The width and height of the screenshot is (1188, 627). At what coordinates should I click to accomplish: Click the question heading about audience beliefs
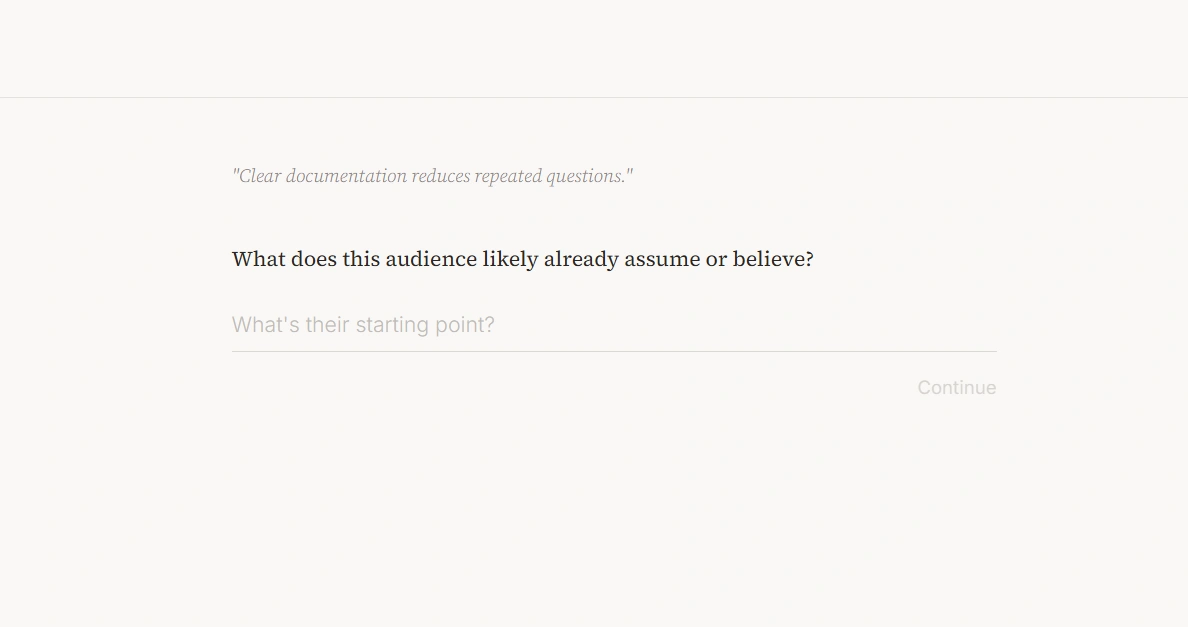click(x=522, y=259)
